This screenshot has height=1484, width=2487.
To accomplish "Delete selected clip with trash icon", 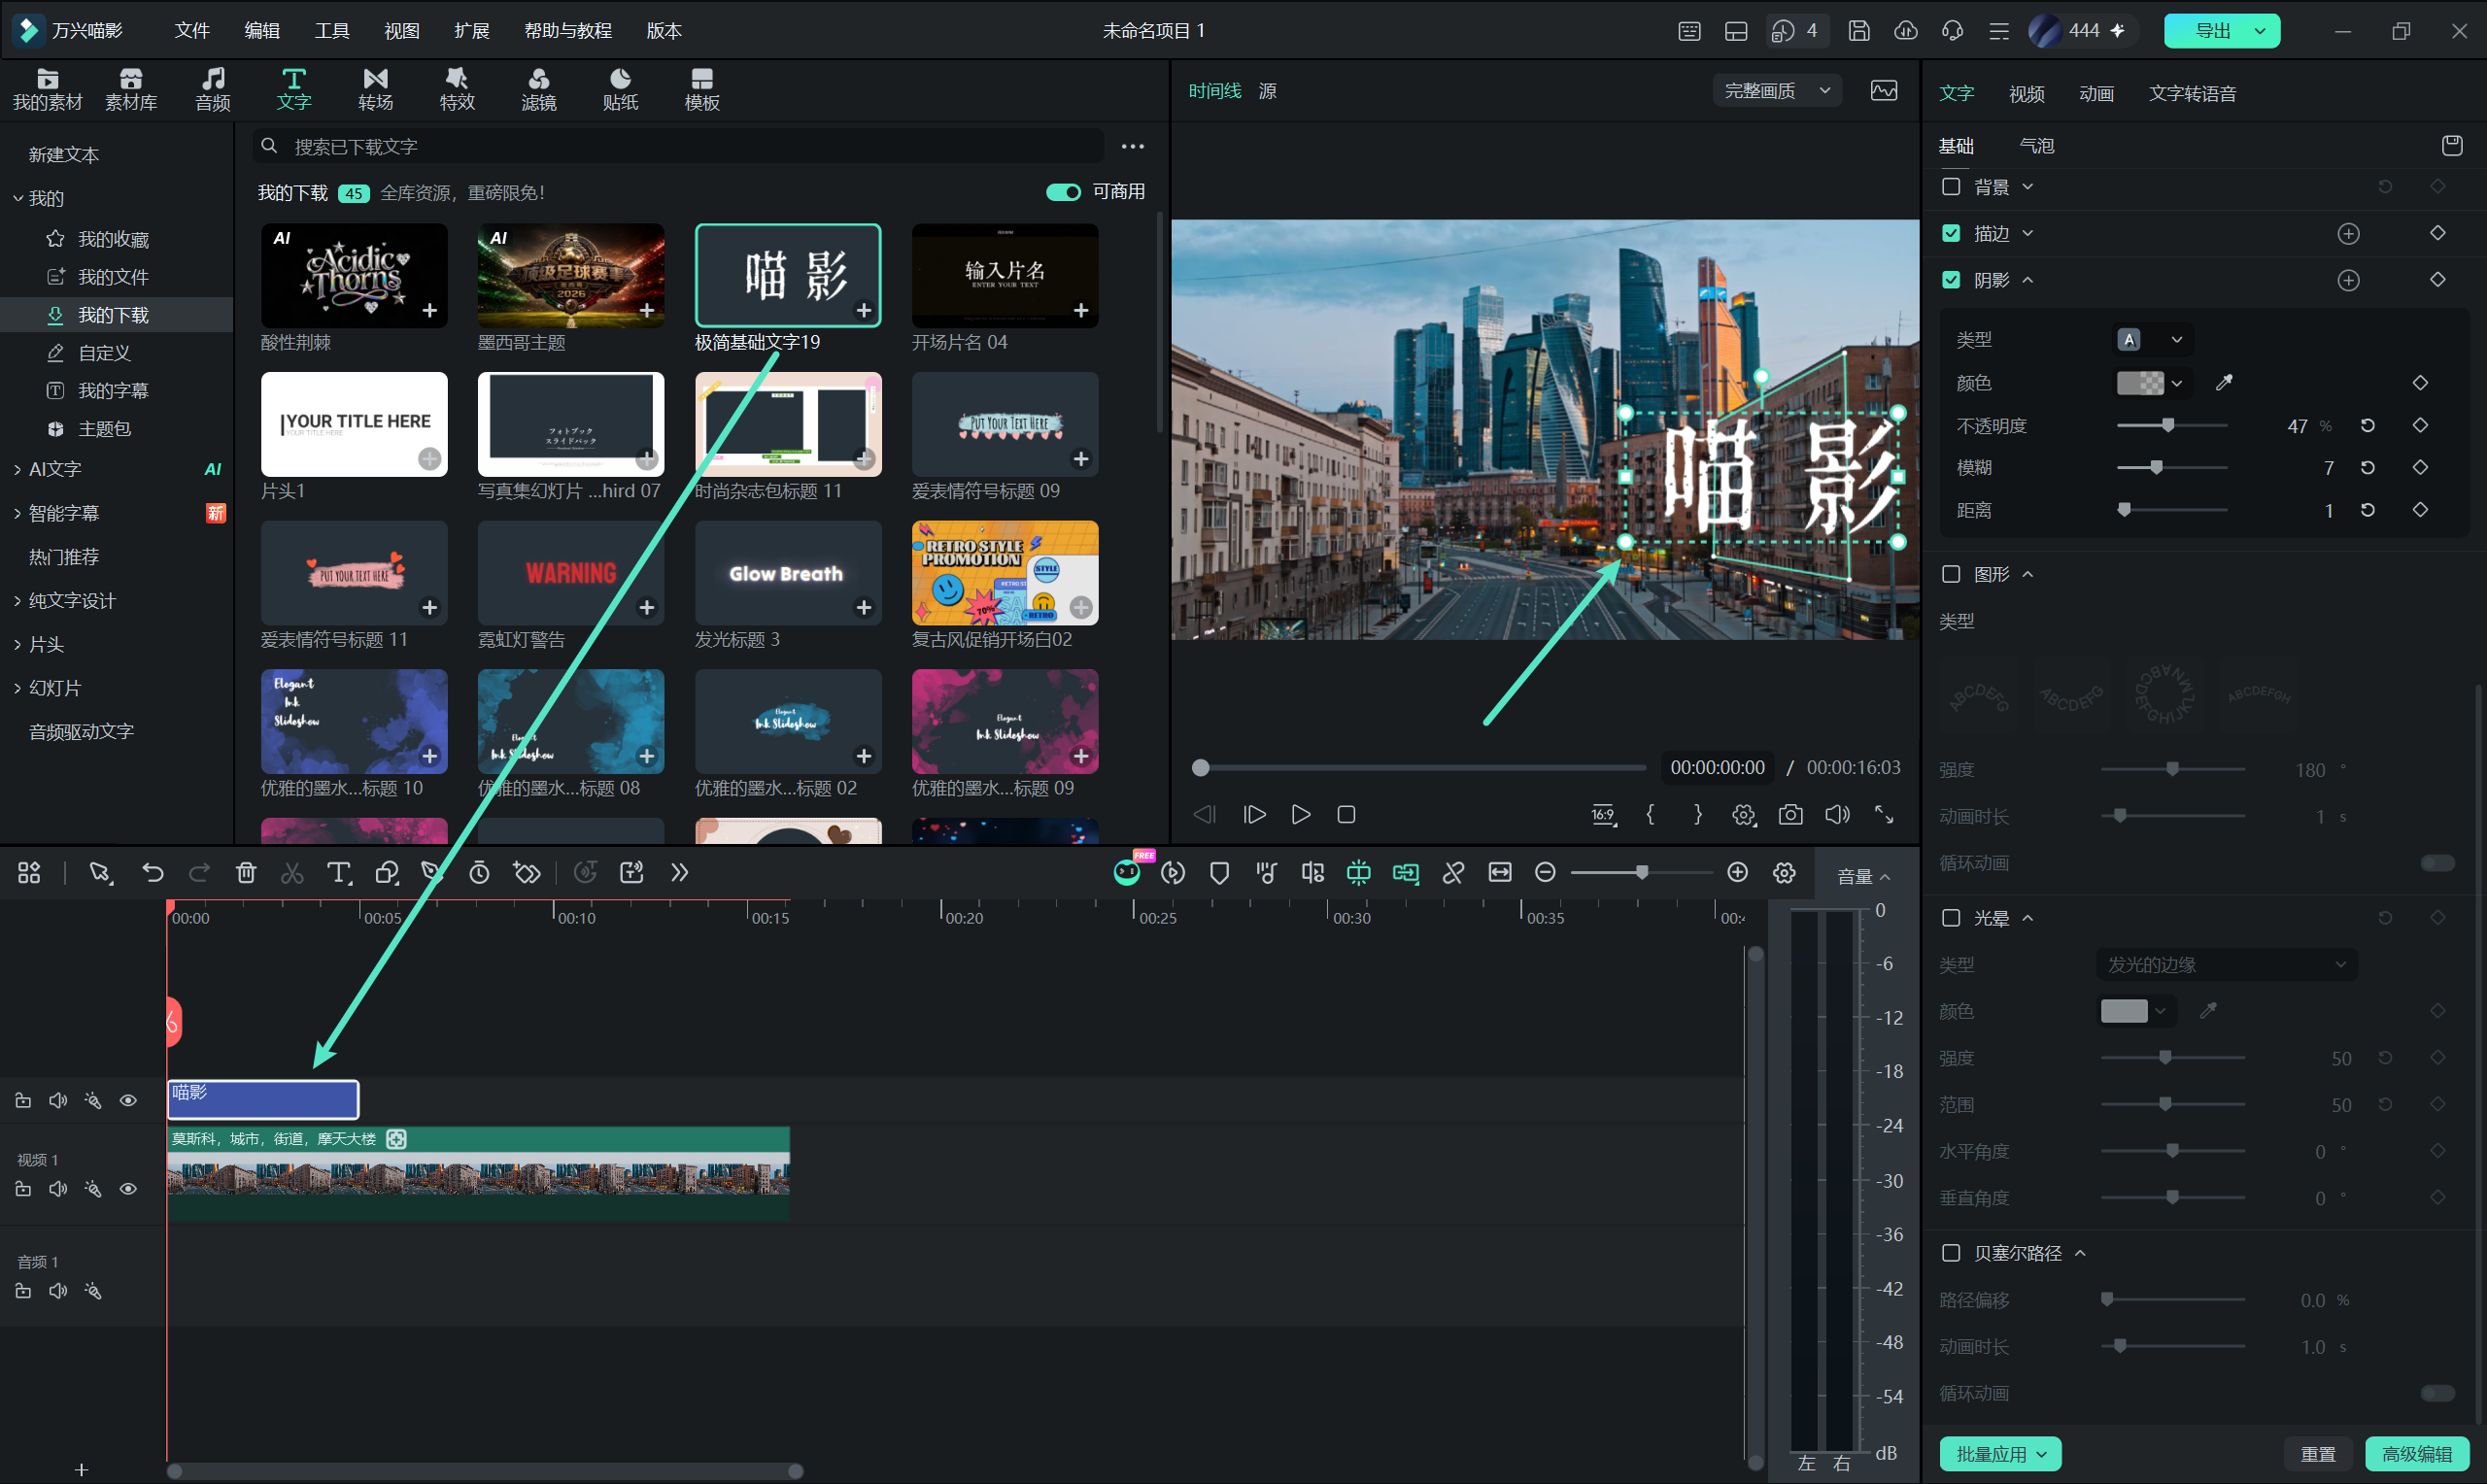I will pos(246,873).
